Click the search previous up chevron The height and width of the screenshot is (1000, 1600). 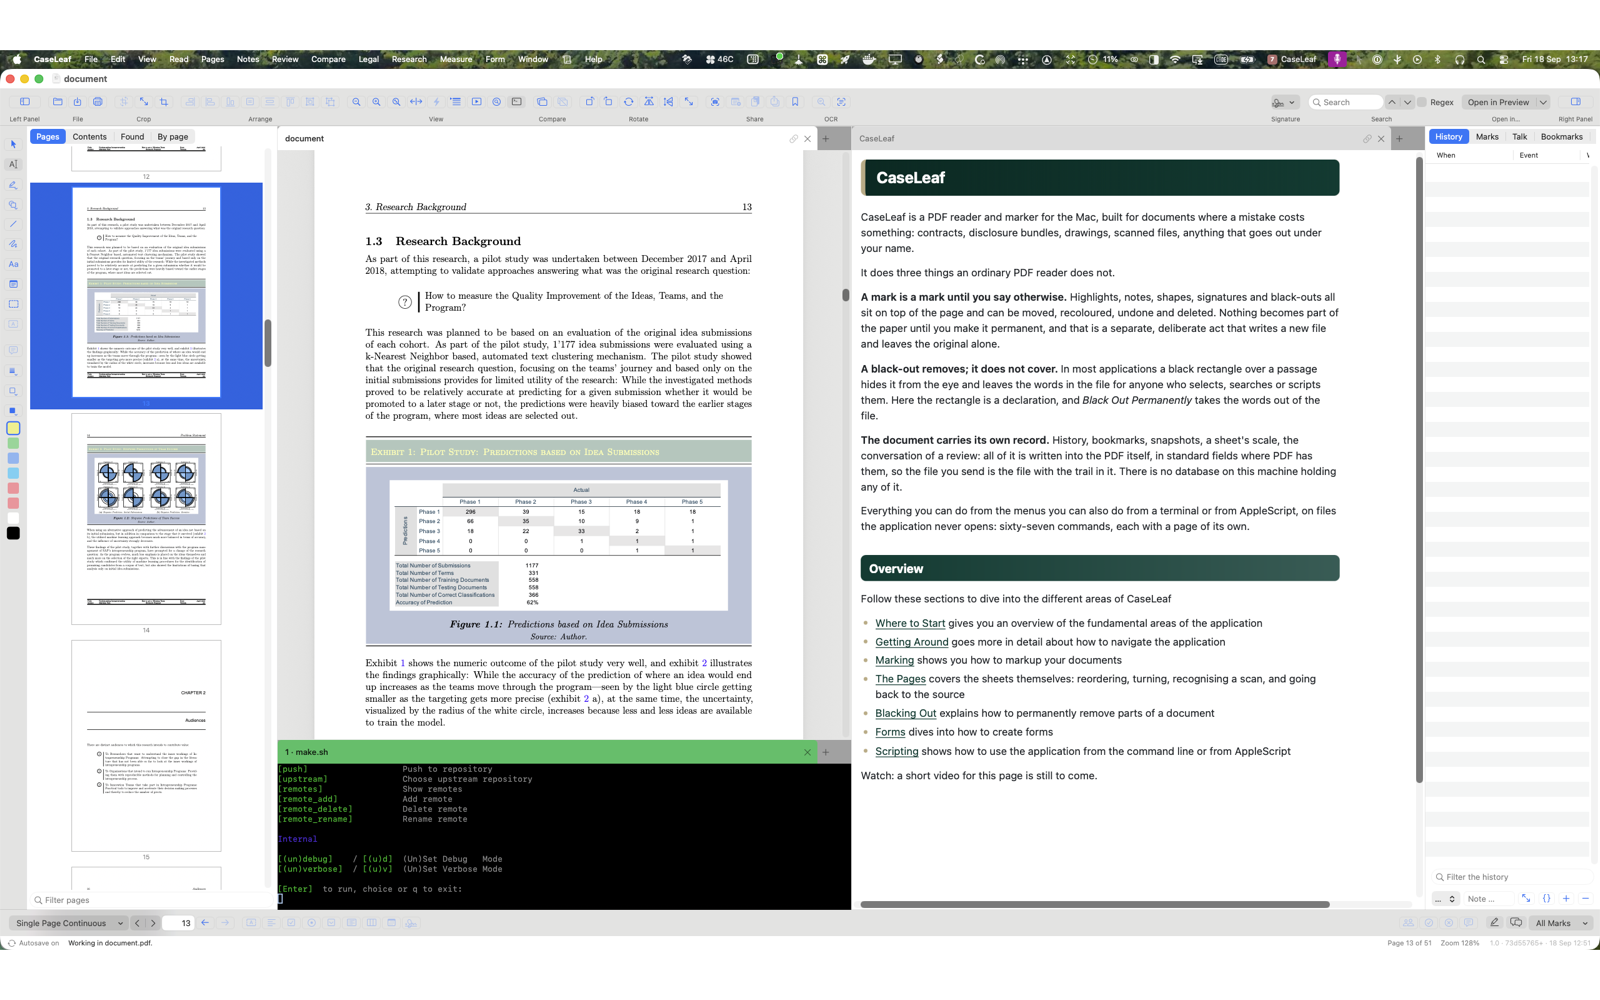point(1391,102)
